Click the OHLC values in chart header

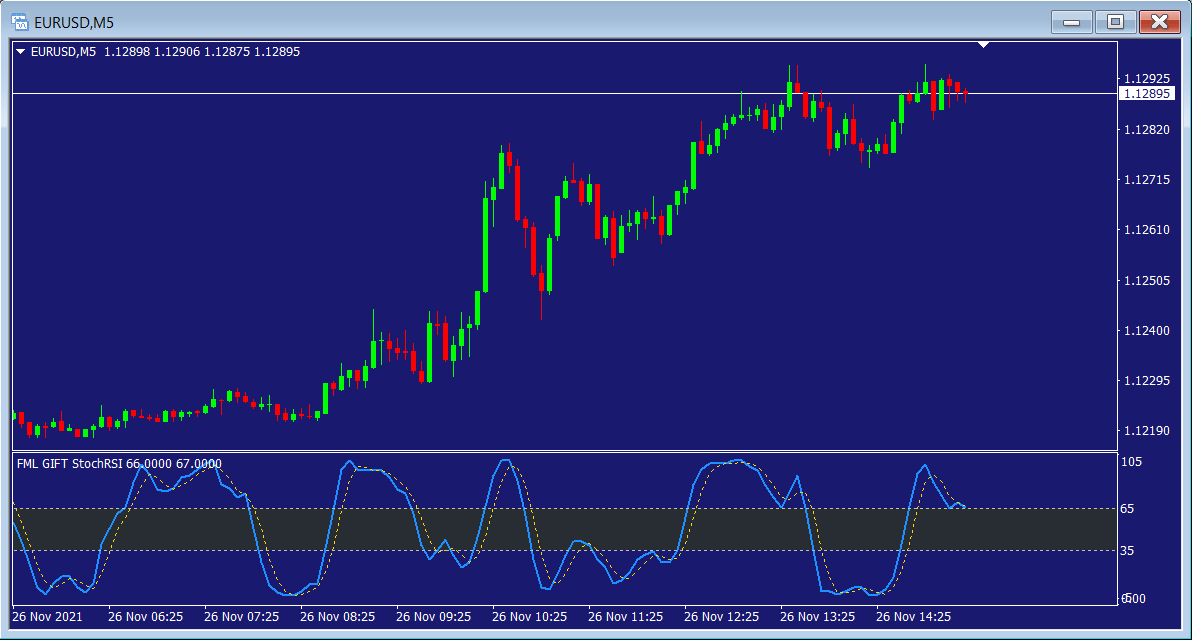point(202,52)
